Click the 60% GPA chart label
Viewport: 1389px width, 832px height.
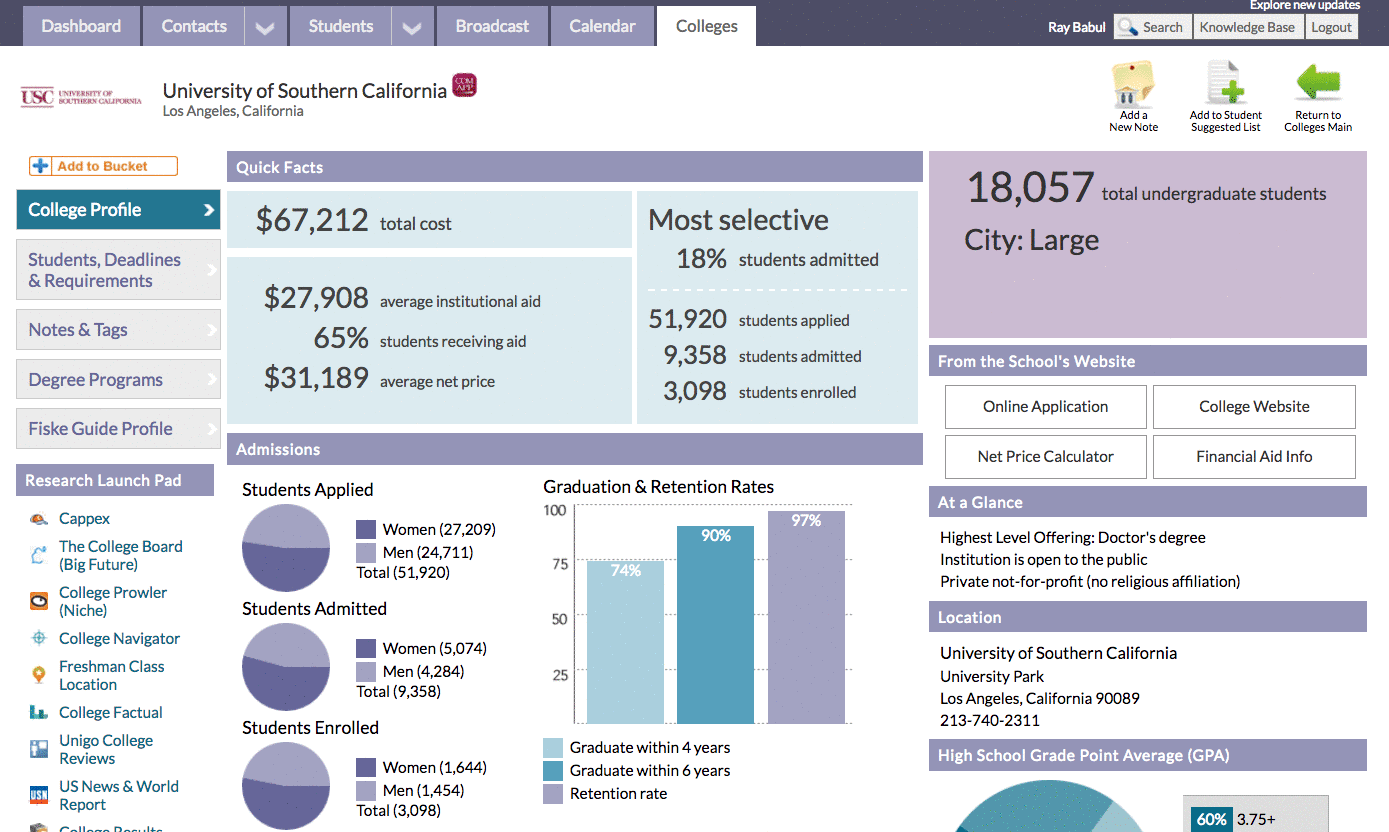pyautogui.click(x=1211, y=819)
